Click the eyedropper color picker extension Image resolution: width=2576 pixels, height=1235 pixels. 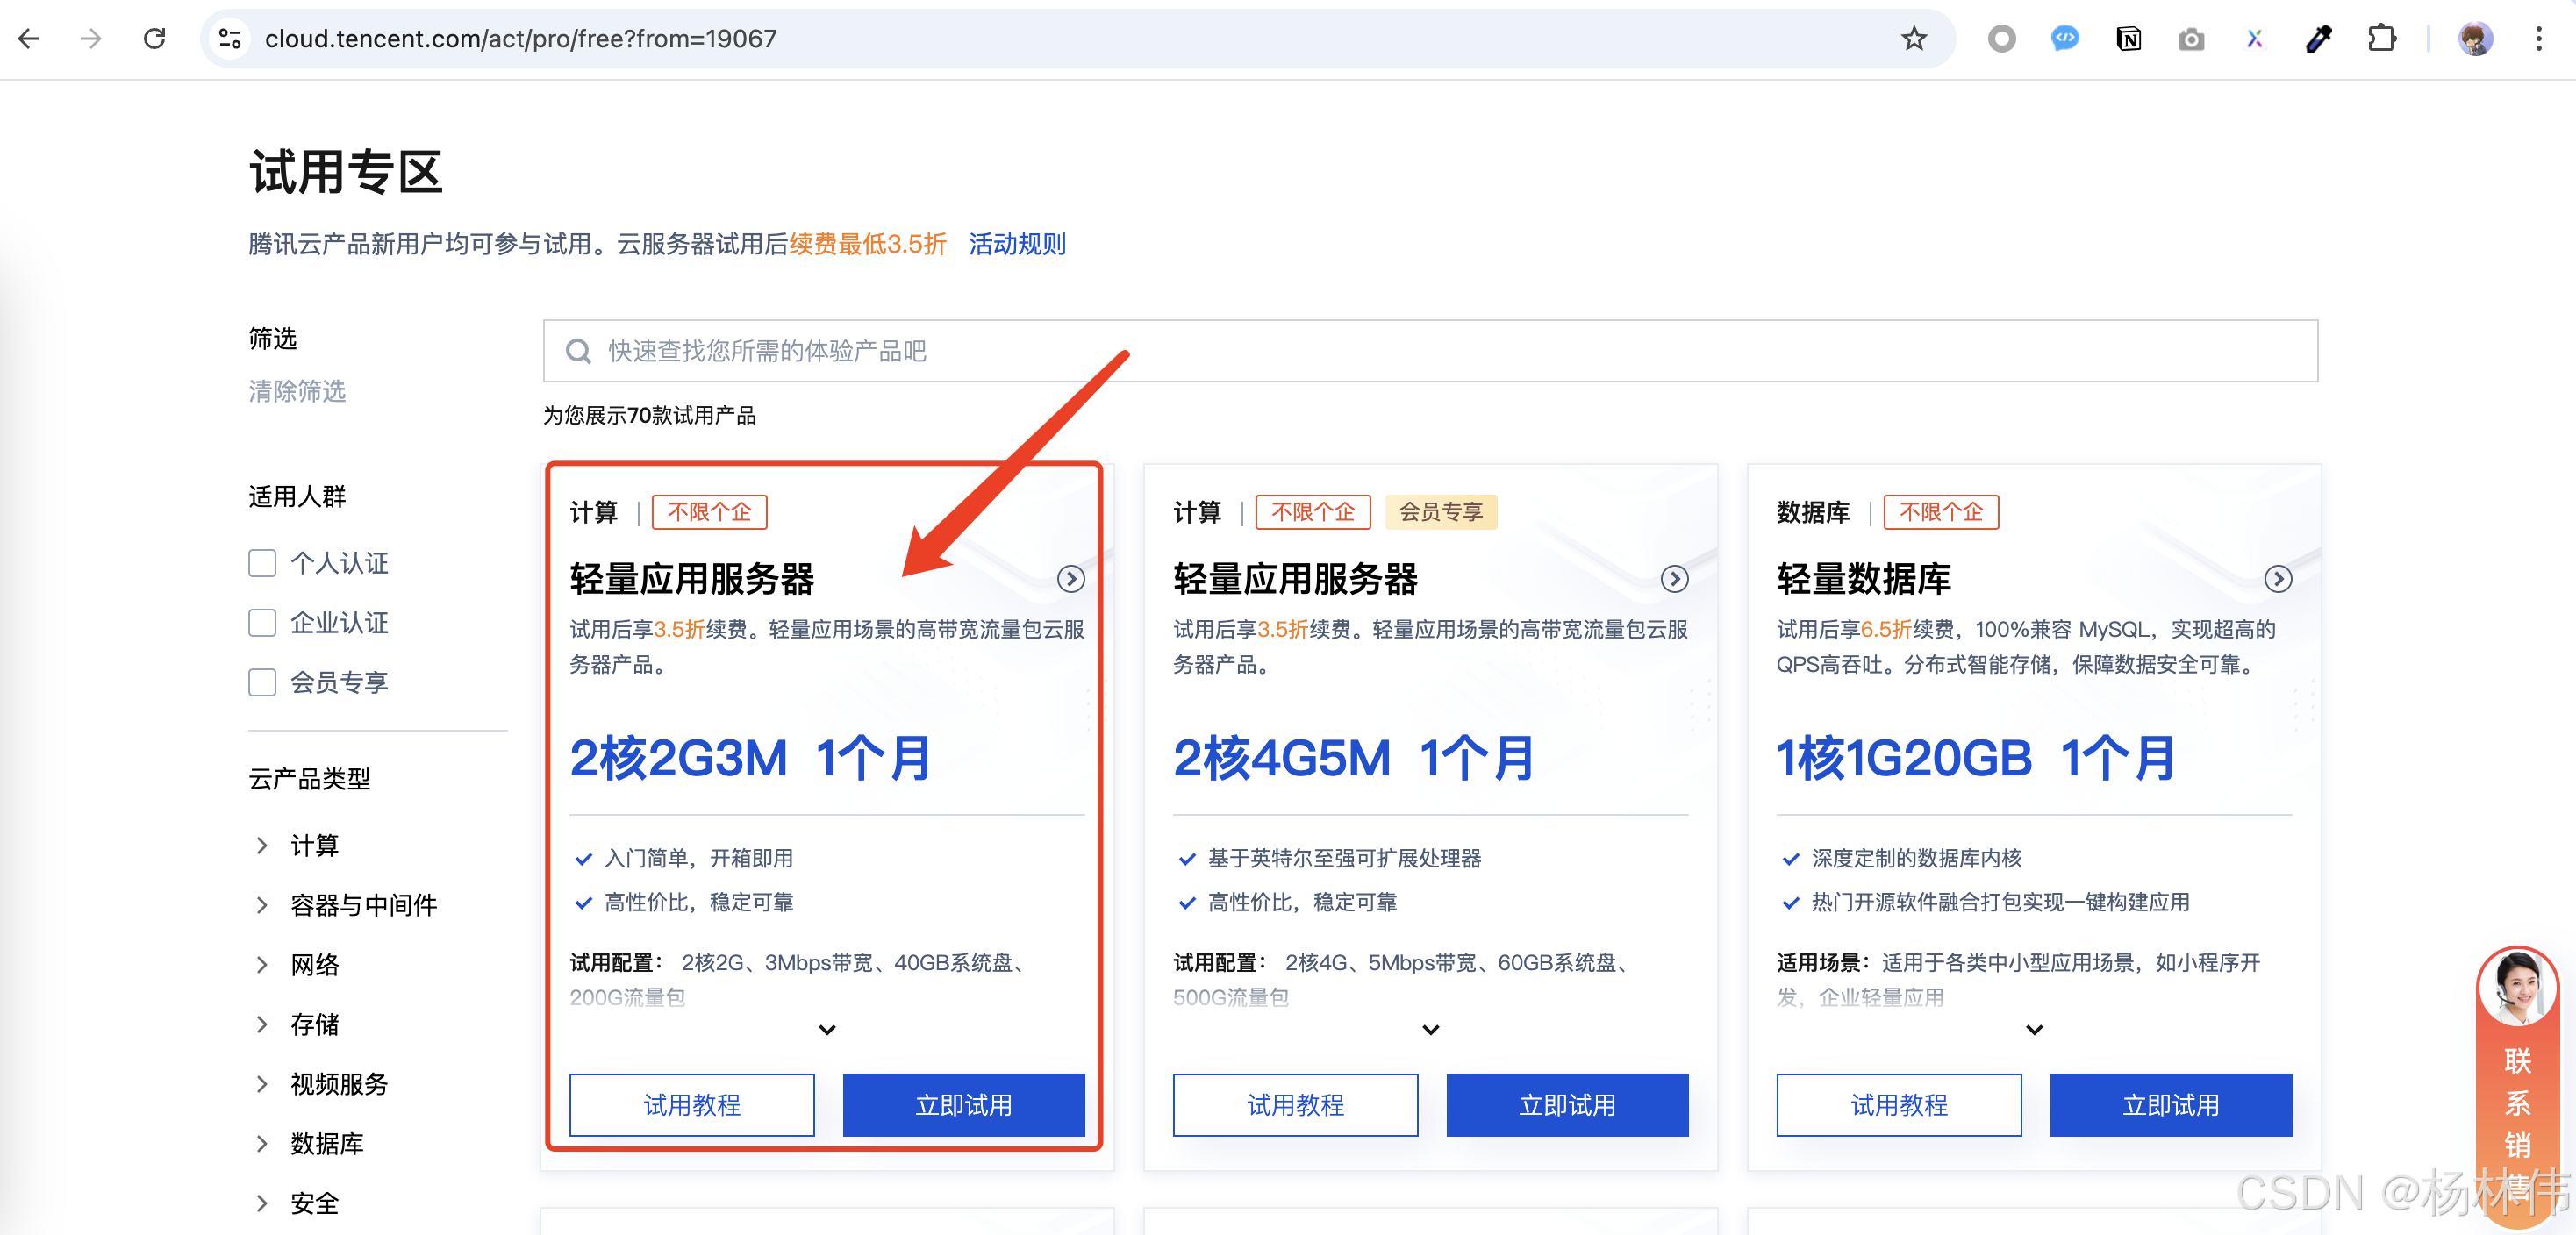tap(2318, 38)
